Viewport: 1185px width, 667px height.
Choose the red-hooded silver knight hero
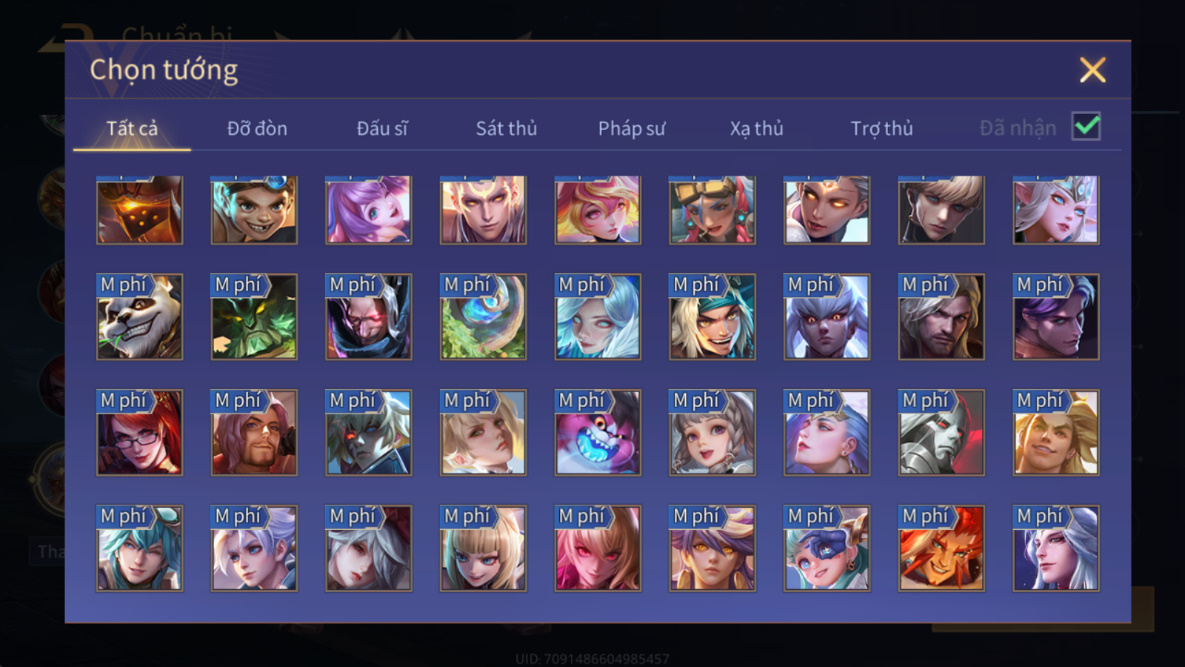pos(941,432)
